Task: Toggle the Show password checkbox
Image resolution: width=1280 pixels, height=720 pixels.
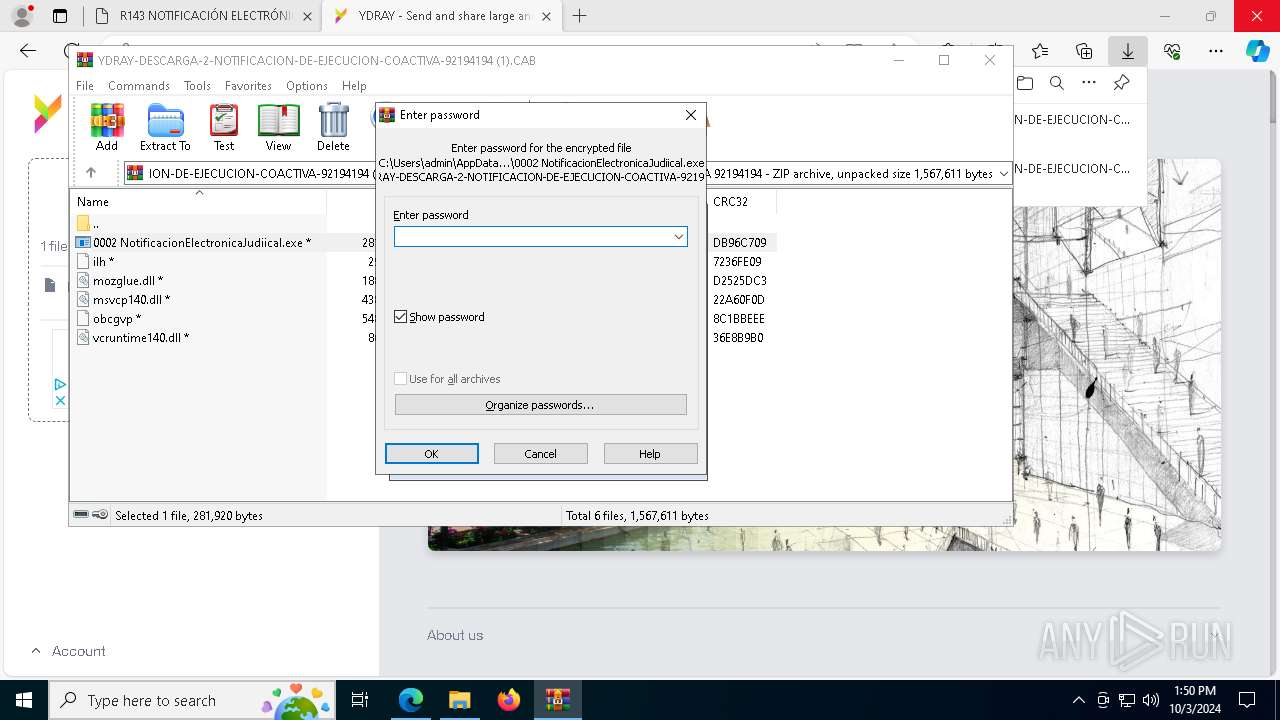Action: pos(401,317)
